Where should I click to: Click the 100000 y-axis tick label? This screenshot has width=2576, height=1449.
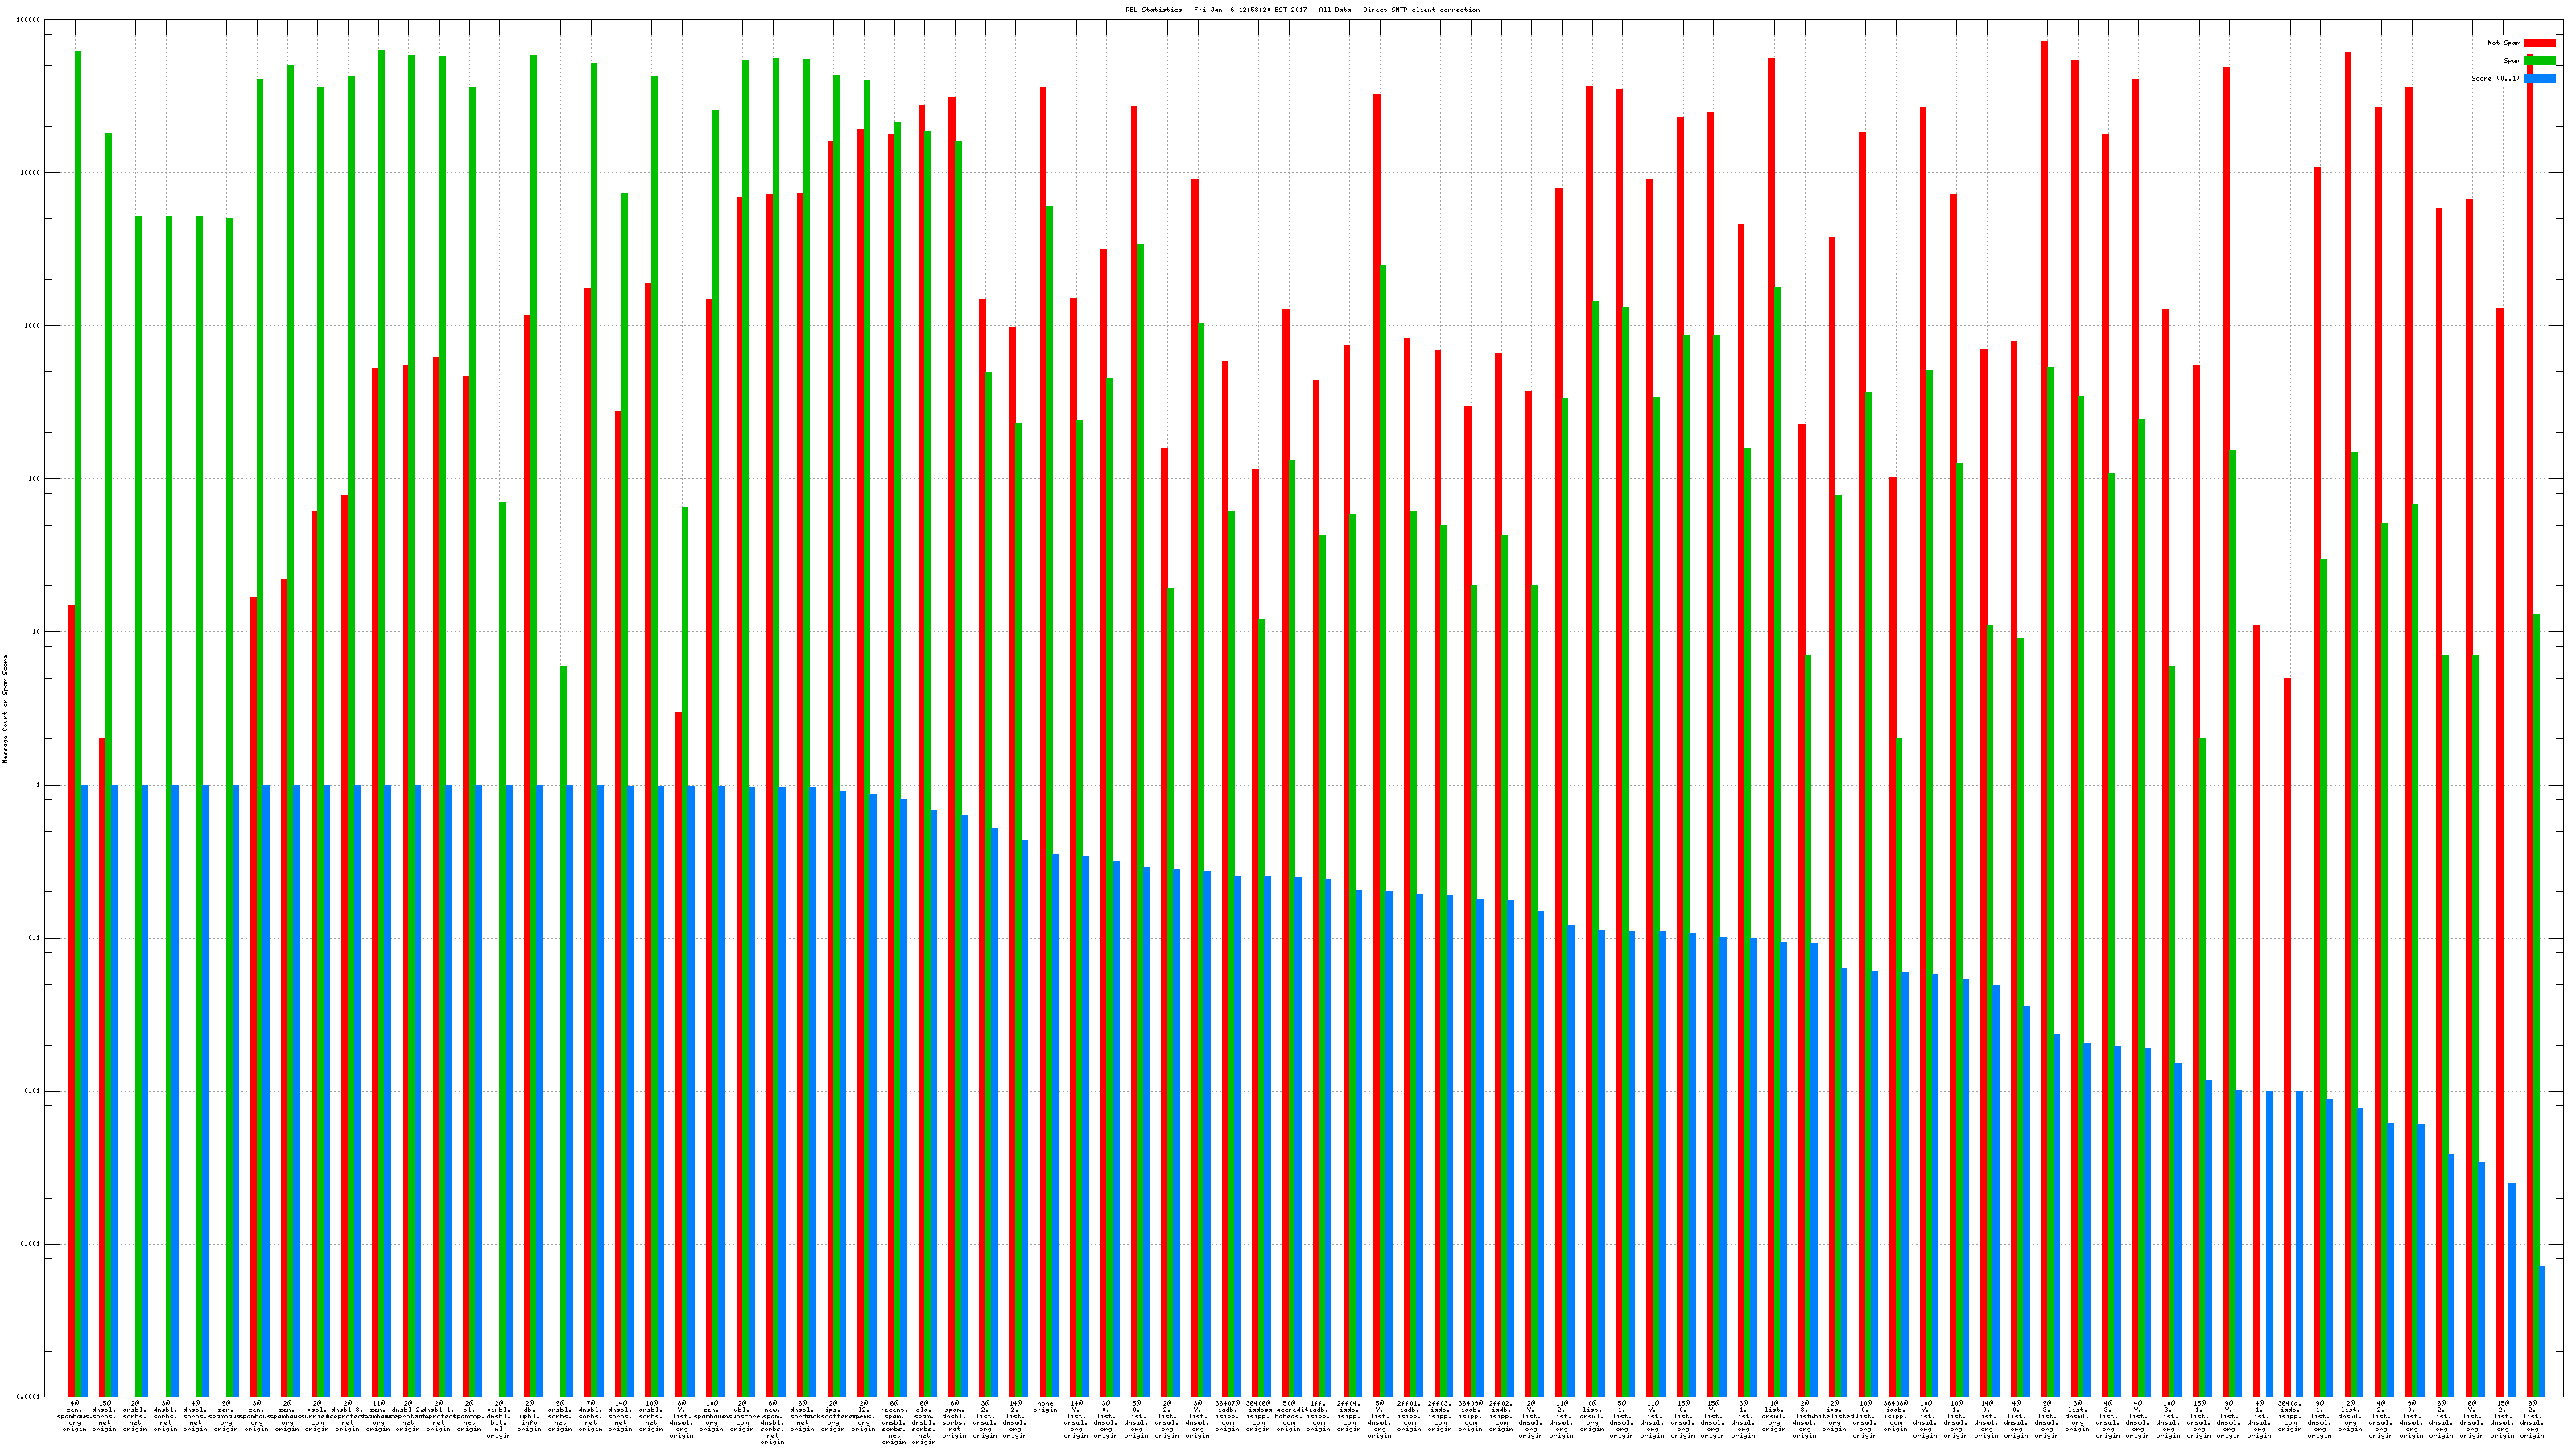(x=28, y=20)
